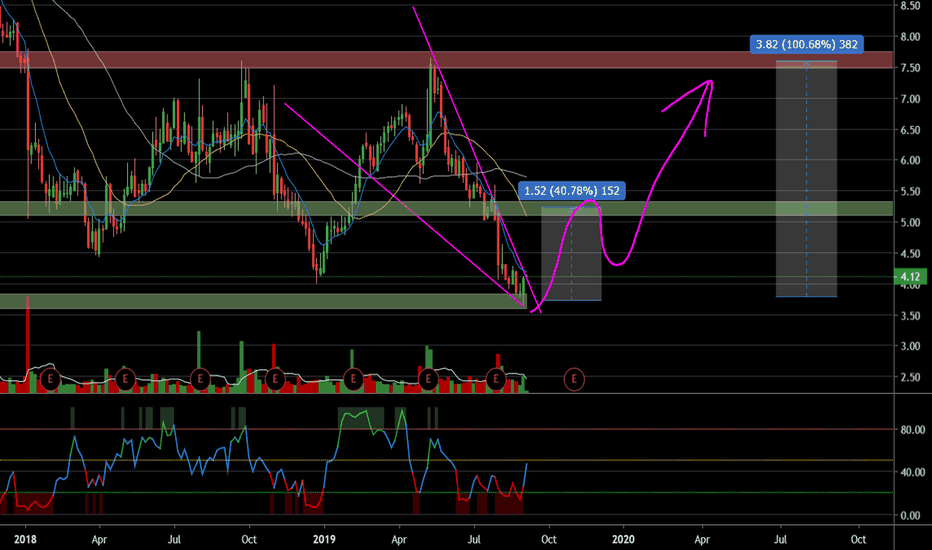Click the 8.00 price axis label

pos(910,36)
